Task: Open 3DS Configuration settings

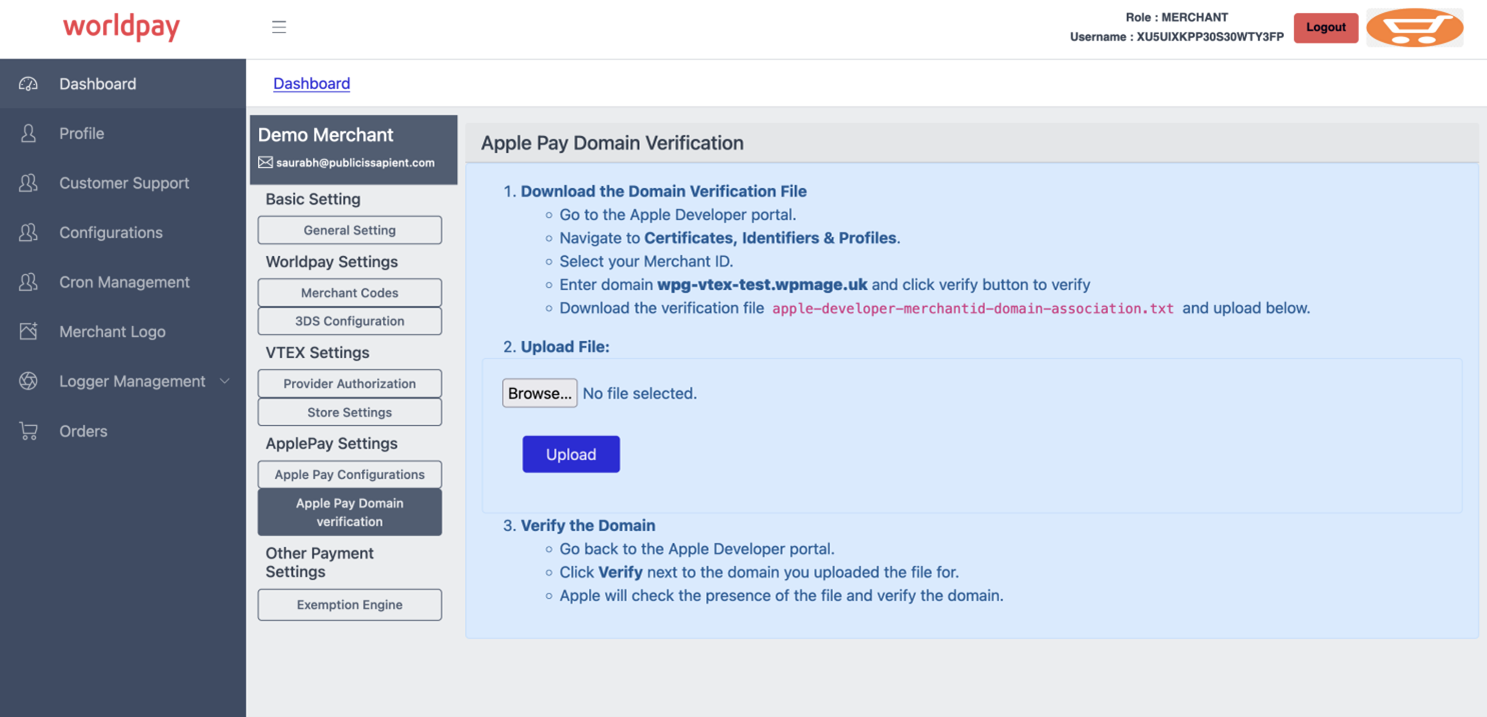Action: point(349,321)
